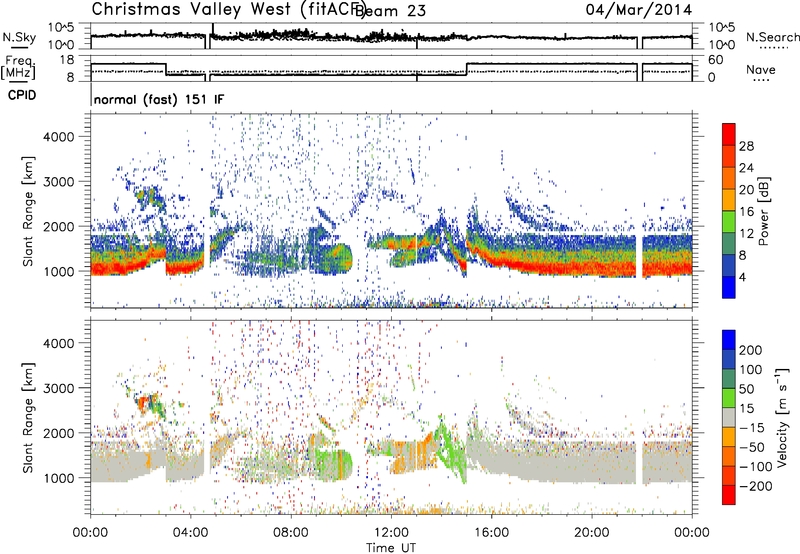Click the '200' tick on the velocity scale
The width and height of the screenshot is (800, 554).
[751, 350]
